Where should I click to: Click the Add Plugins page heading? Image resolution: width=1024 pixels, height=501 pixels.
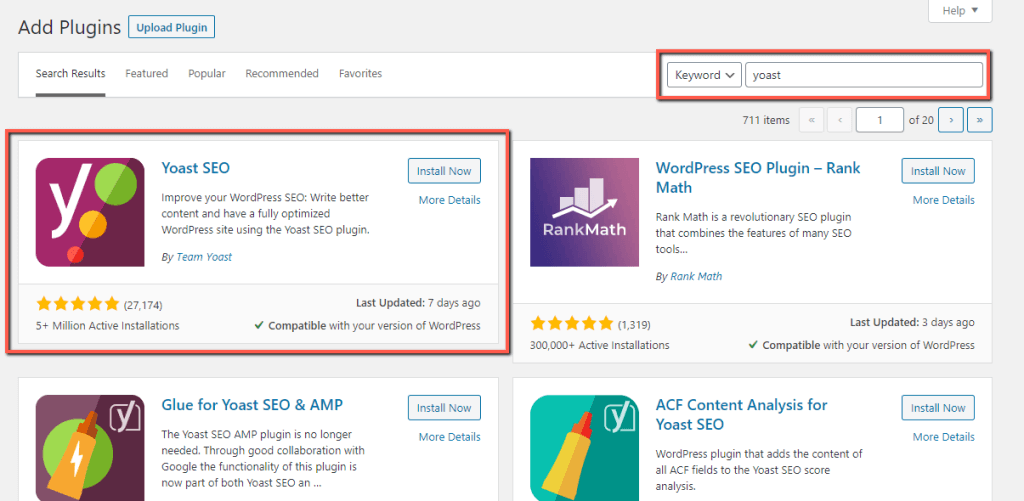pos(70,27)
